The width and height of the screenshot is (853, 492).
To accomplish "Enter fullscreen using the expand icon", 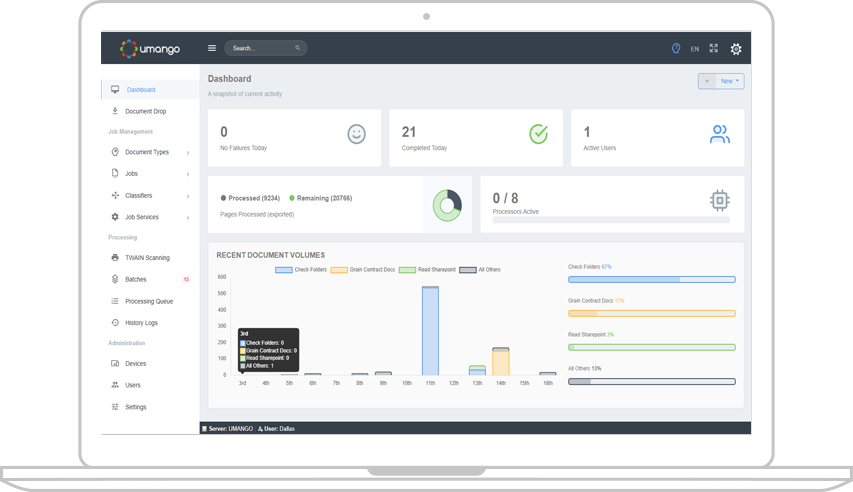I will [714, 48].
